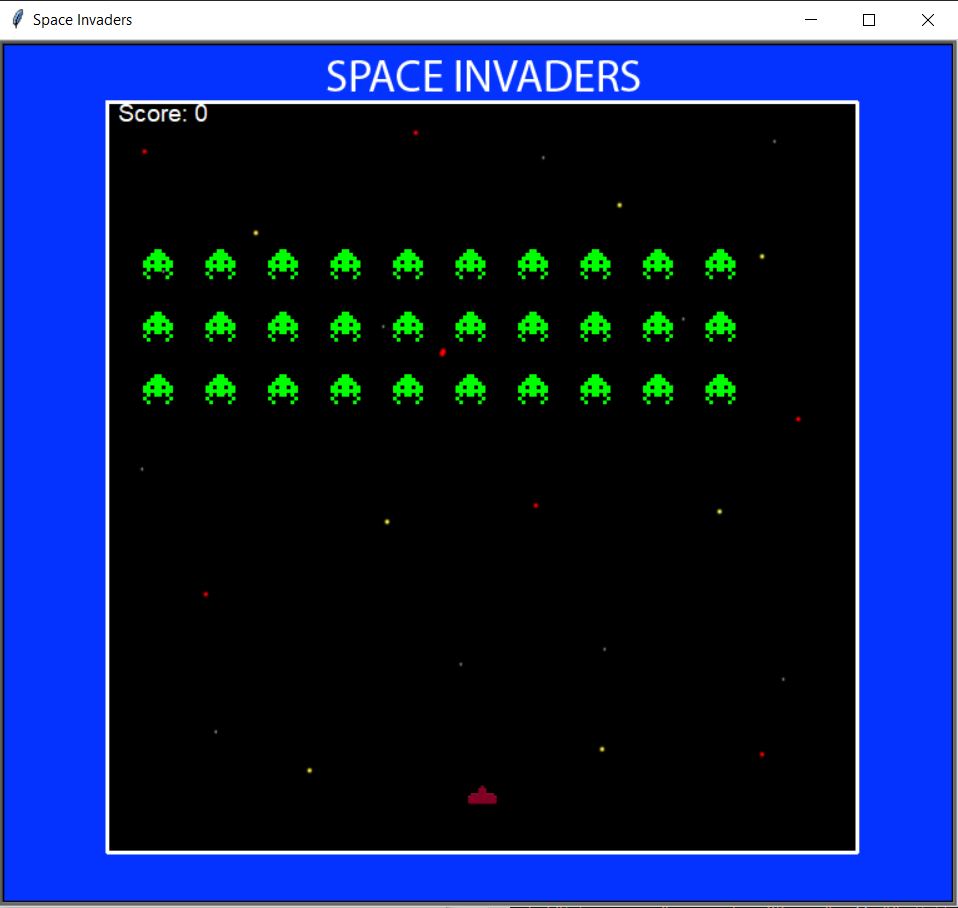Target the last alien in the bottom row
This screenshot has height=908, width=958.
tap(720, 389)
